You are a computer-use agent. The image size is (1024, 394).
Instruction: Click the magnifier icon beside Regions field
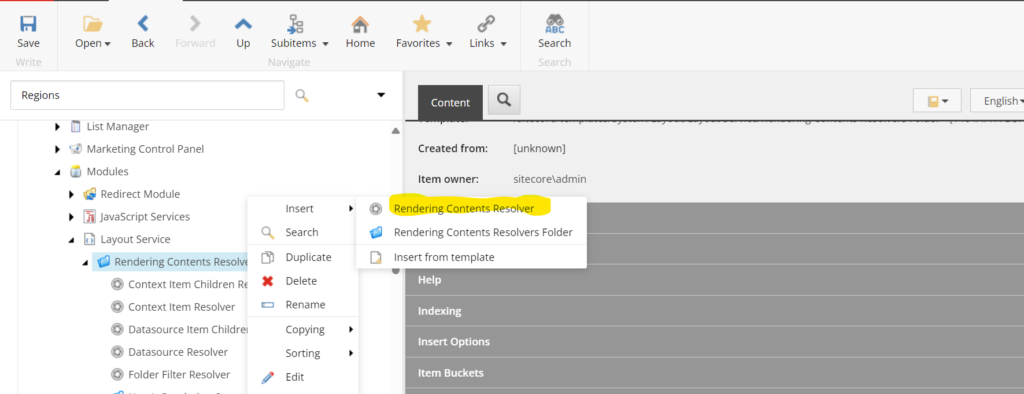click(x=302, y=95)
